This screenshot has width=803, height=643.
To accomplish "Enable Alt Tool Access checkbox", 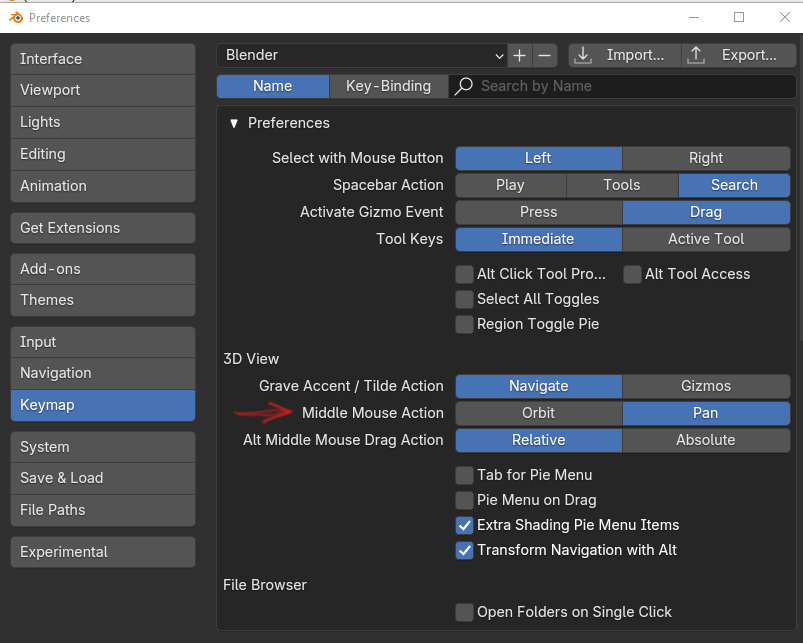I will pyautogui.click(x=632, y=274).
